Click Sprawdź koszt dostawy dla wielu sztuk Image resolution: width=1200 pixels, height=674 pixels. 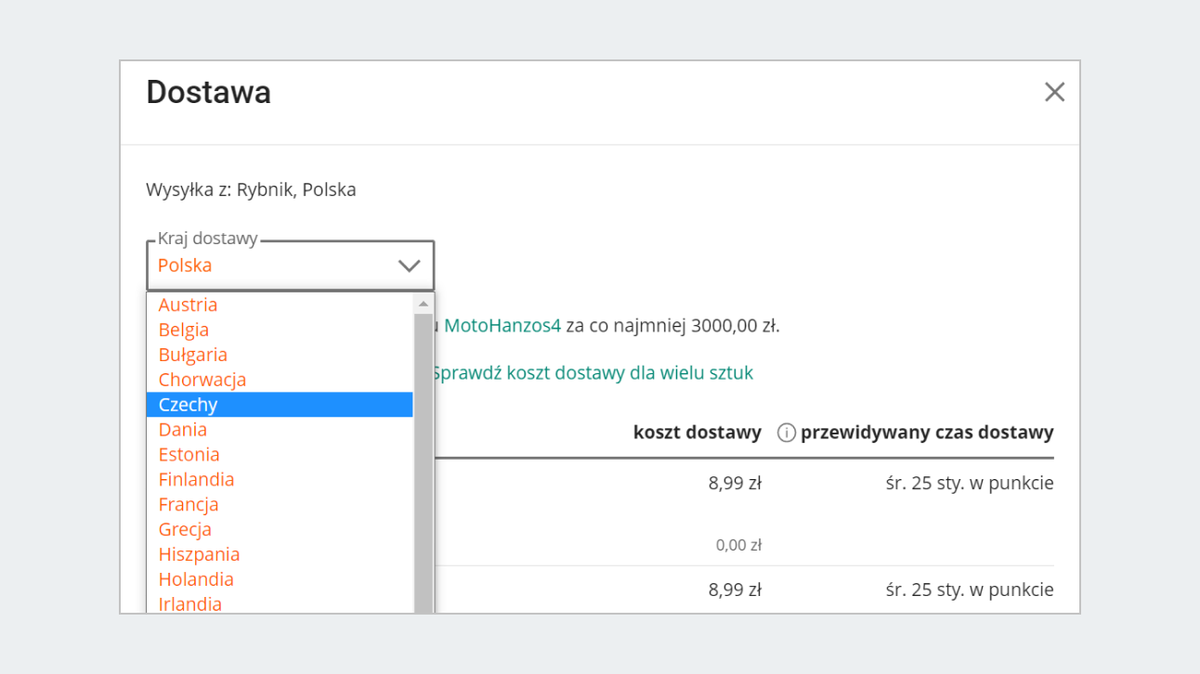click(x=593, y=373)
